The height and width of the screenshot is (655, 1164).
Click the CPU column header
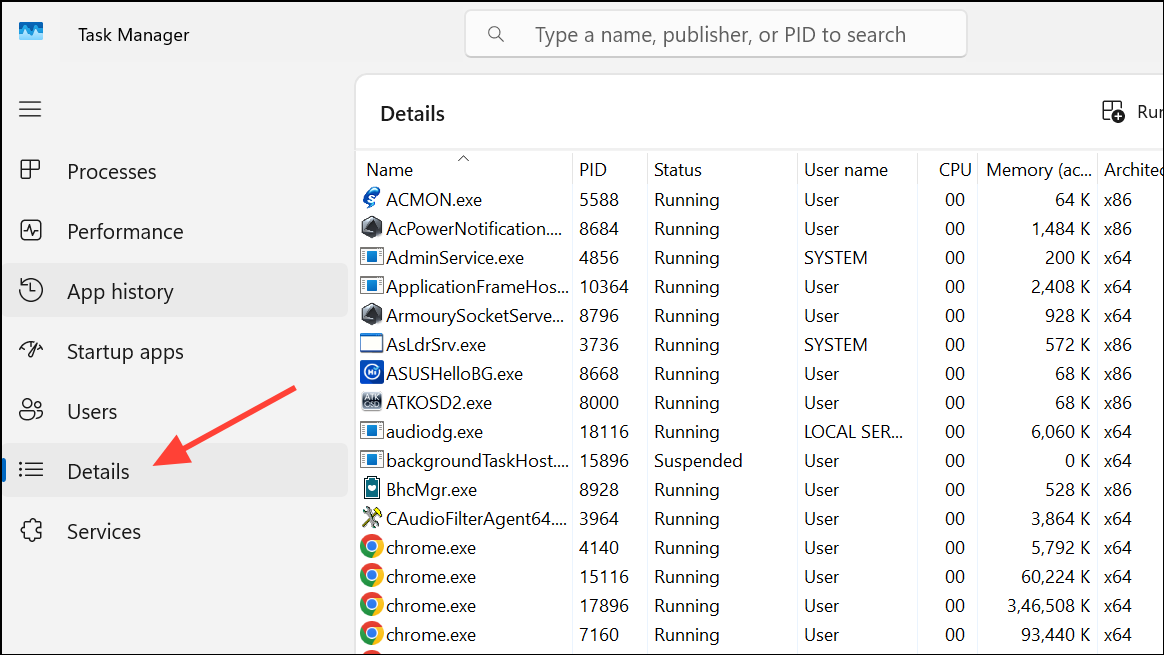coord(954,169)
